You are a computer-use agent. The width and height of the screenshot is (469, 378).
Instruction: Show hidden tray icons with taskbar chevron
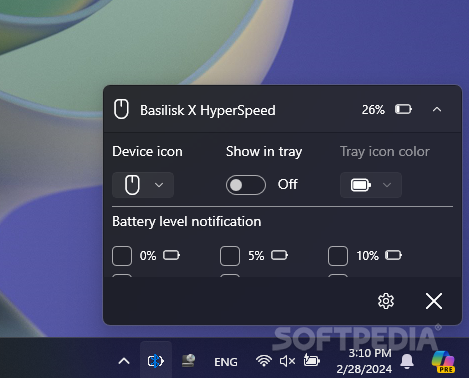124,361
